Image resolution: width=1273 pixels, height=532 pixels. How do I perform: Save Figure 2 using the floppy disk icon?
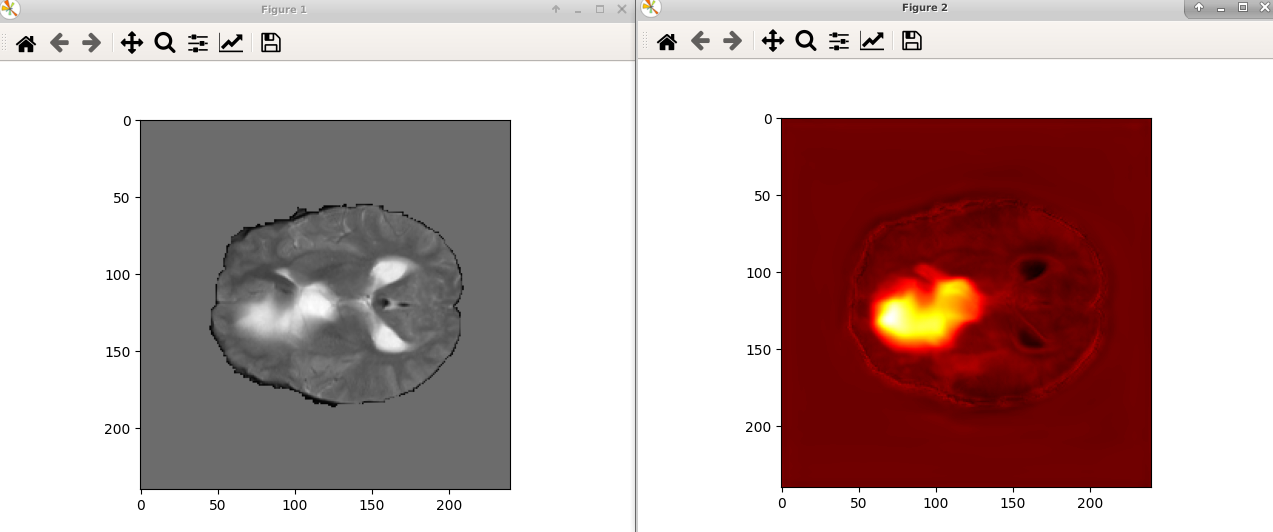point(911,41)
